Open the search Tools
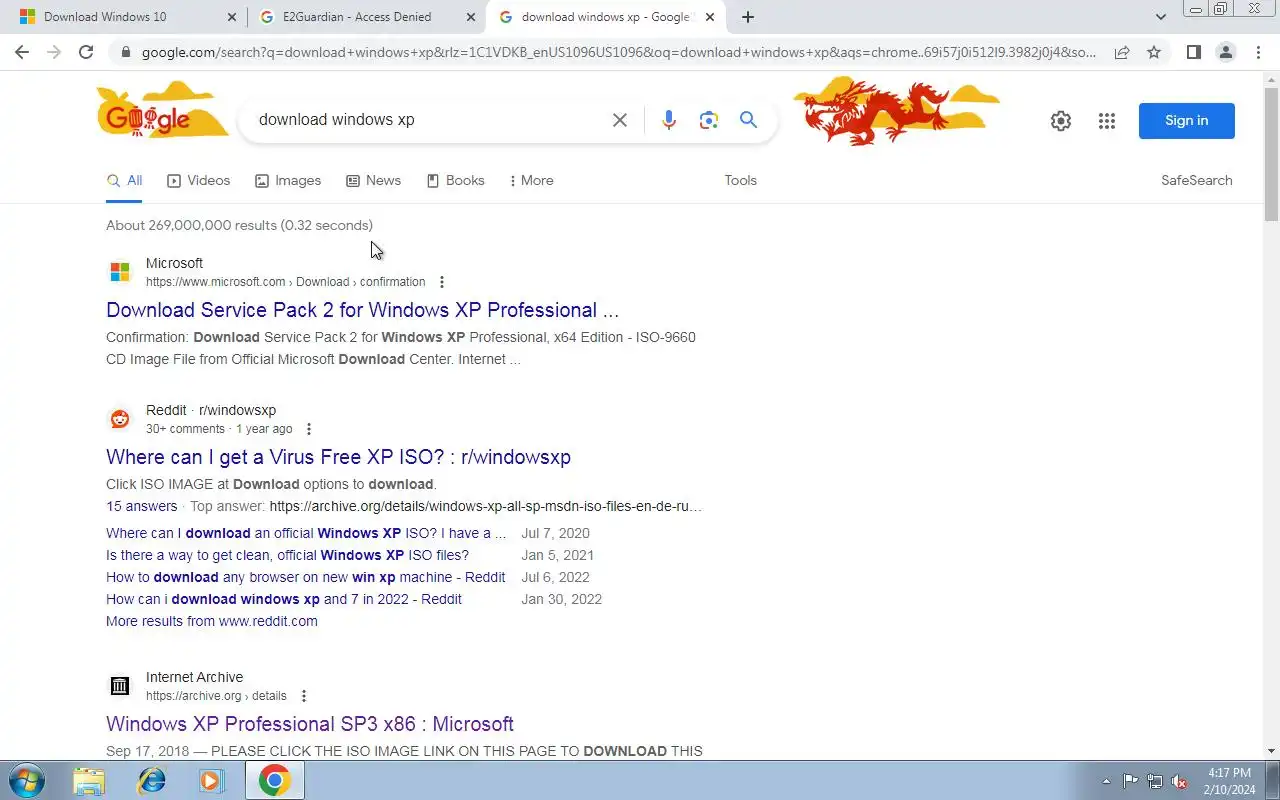Screen dimensions: 1280x800 [740, 181]
